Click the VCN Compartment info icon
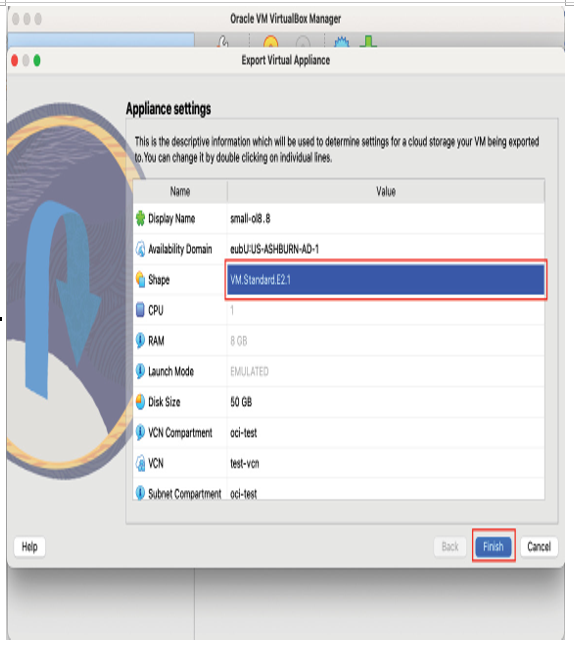Screen dimensions: 574x649 (x=140, y=432)
